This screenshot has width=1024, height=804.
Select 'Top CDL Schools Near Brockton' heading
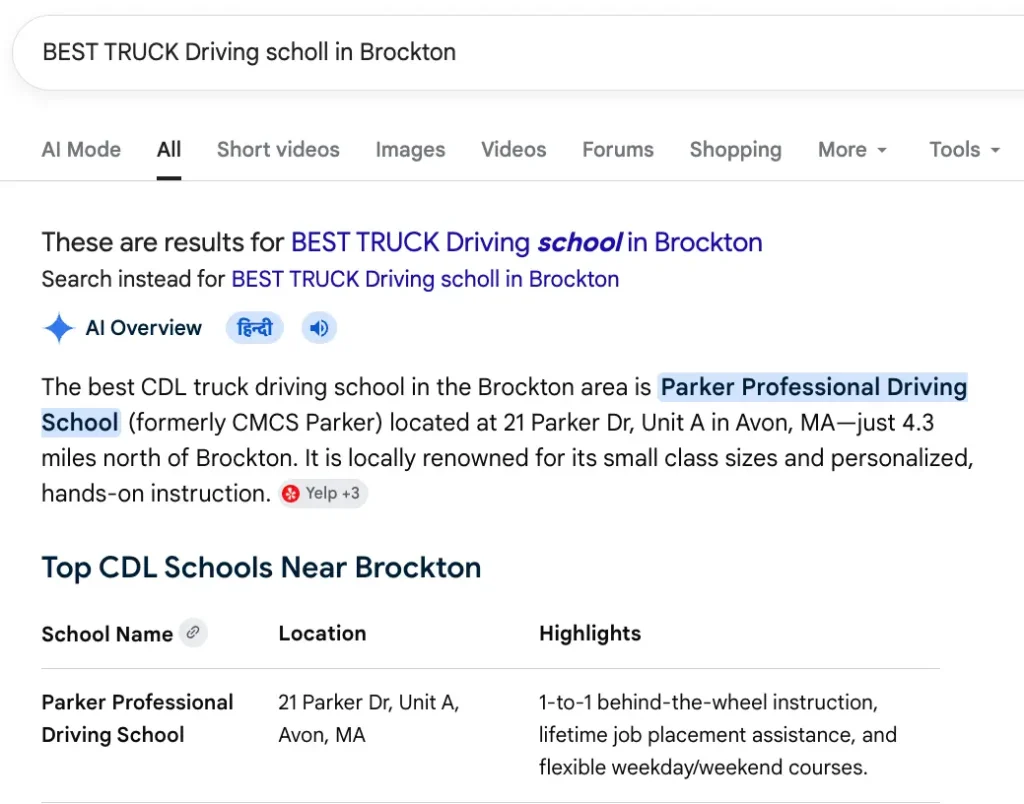click(261, 567)
